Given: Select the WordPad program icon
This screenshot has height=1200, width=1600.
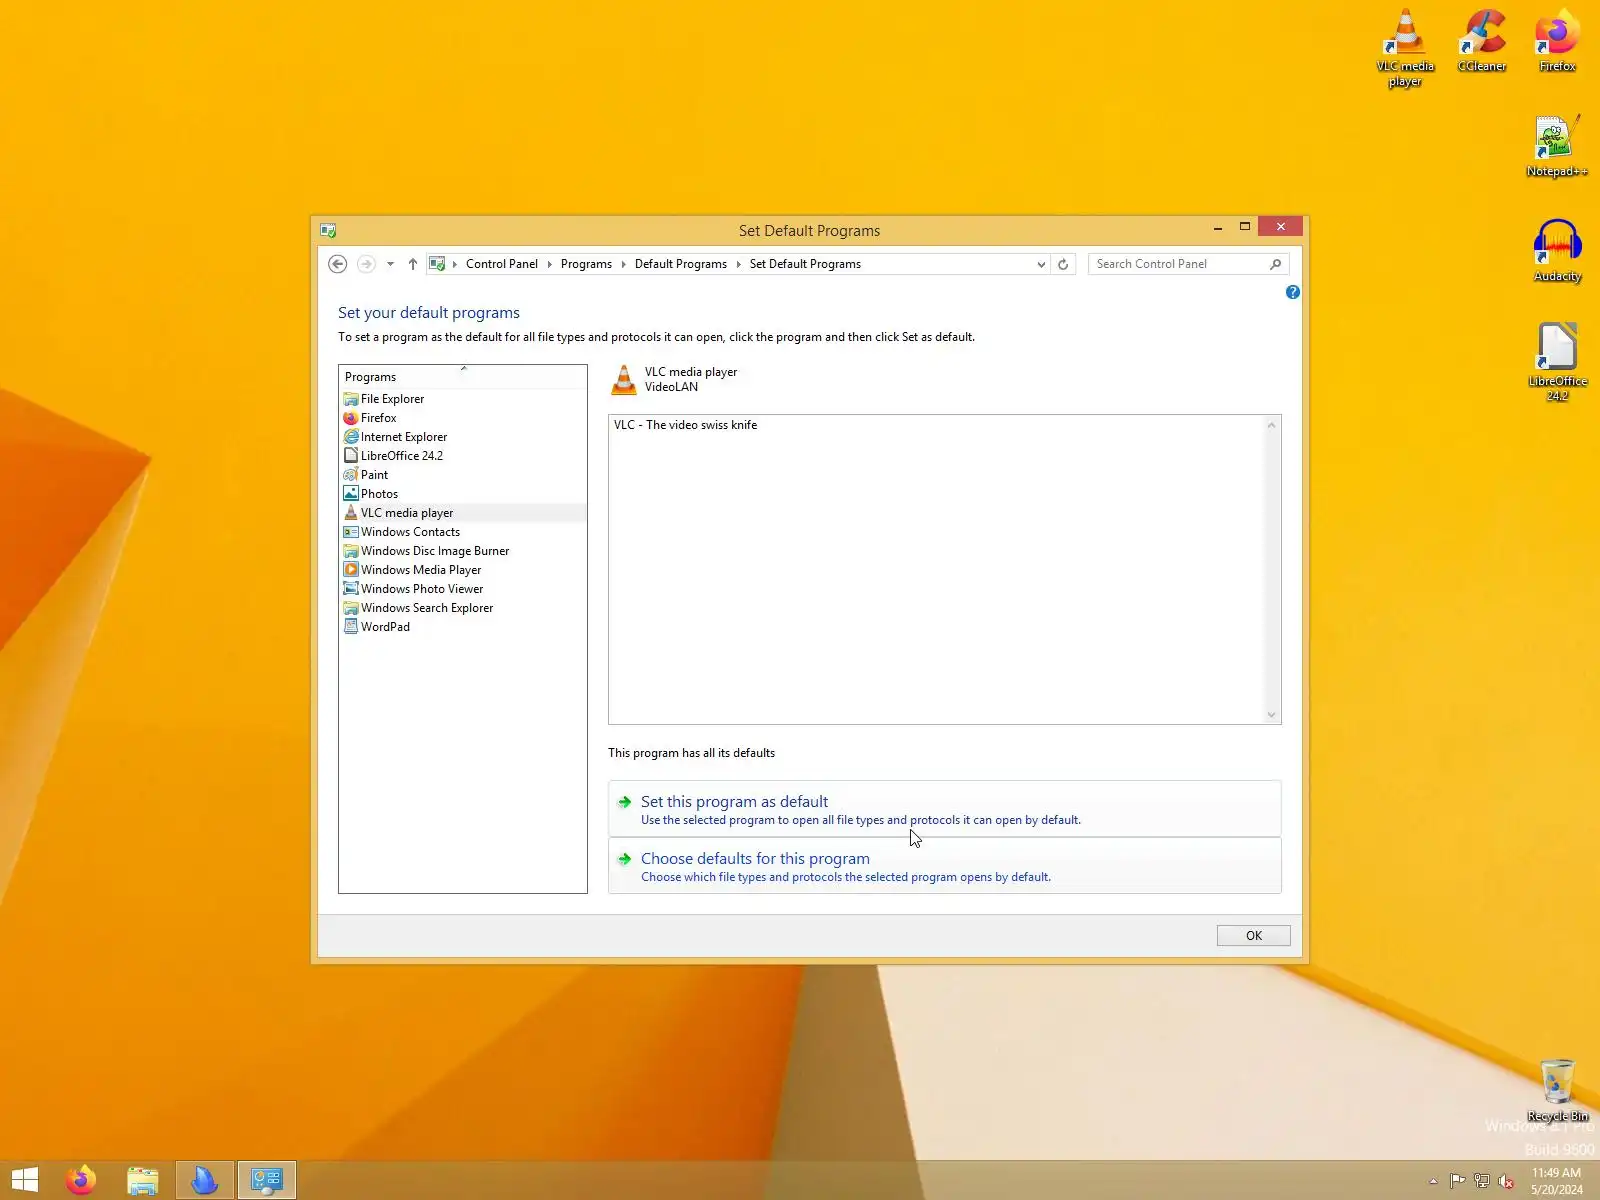Looking at the screenshot, I should (x=351, y=627).
